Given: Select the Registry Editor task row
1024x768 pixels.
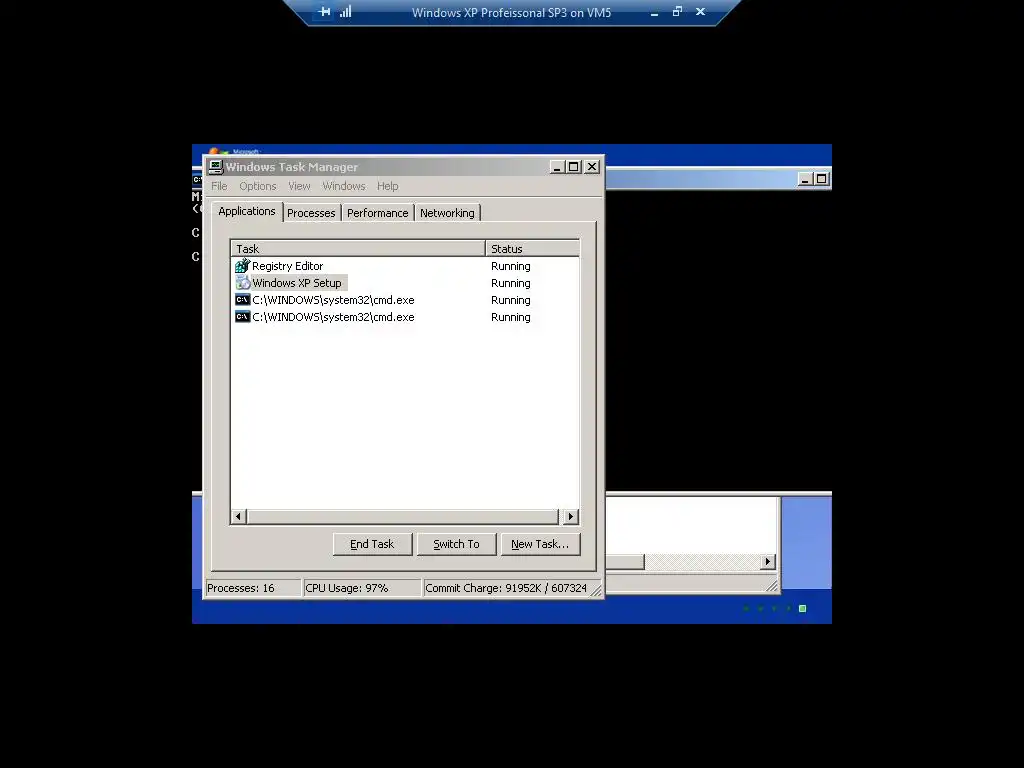Looking at the screenshot, I should pos(405,266).
